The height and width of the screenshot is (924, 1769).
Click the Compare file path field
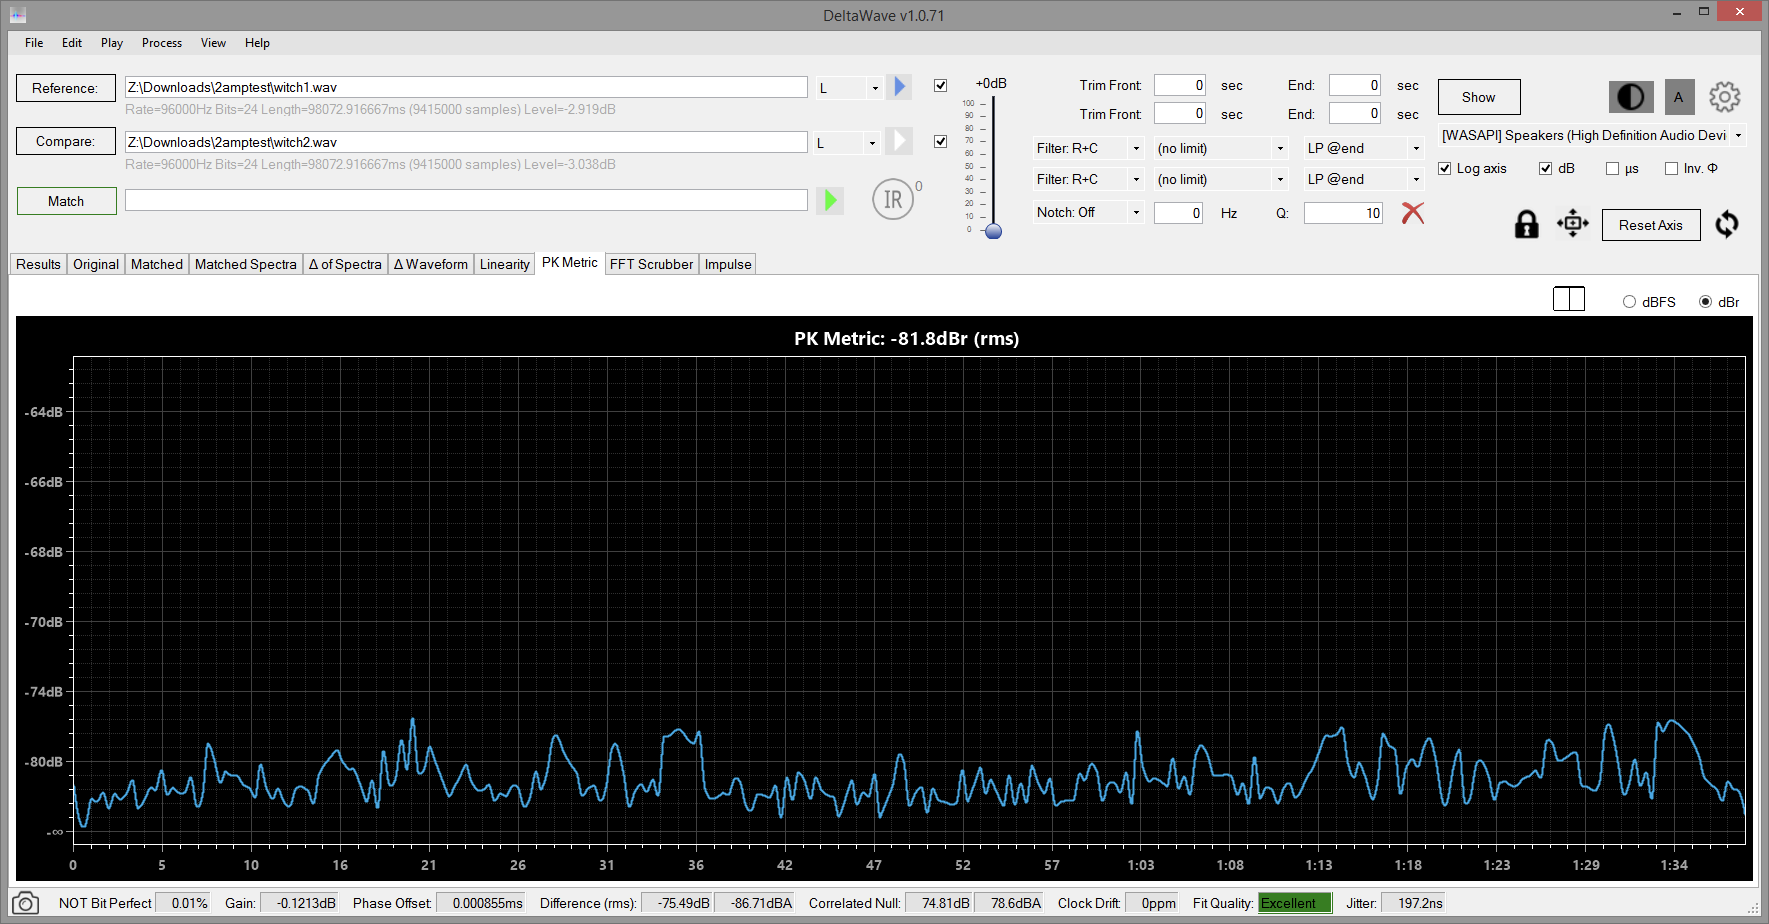(x=466, y=142)
